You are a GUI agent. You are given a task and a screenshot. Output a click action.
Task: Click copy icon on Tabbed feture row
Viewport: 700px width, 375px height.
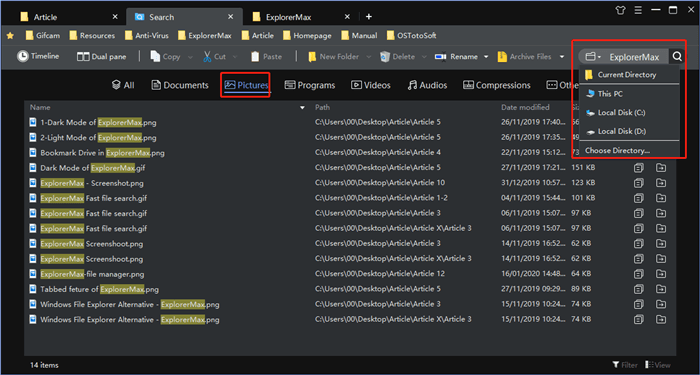pyautogui.click(x=639, y=289)
